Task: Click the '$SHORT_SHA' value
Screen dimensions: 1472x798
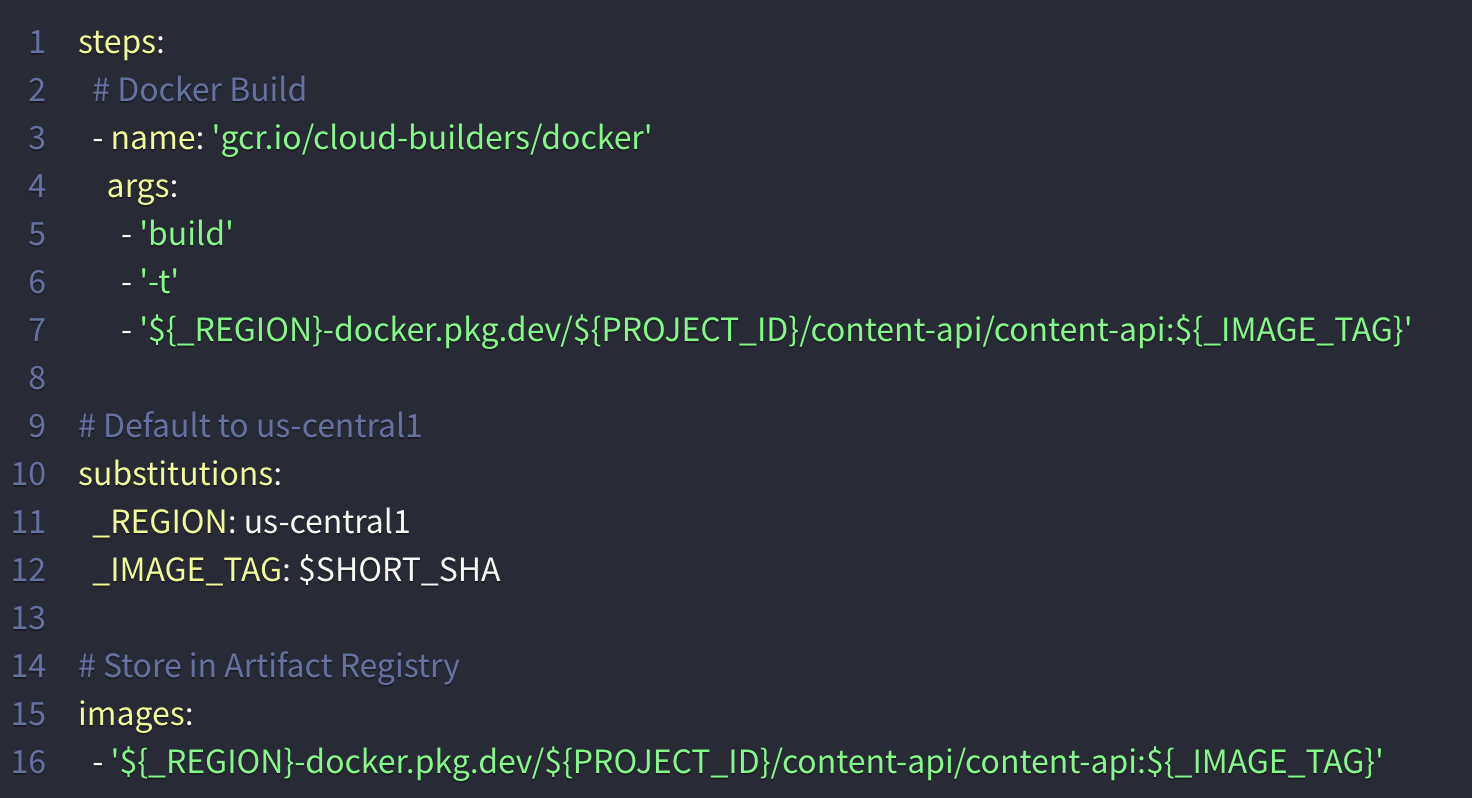Action: 400,570
